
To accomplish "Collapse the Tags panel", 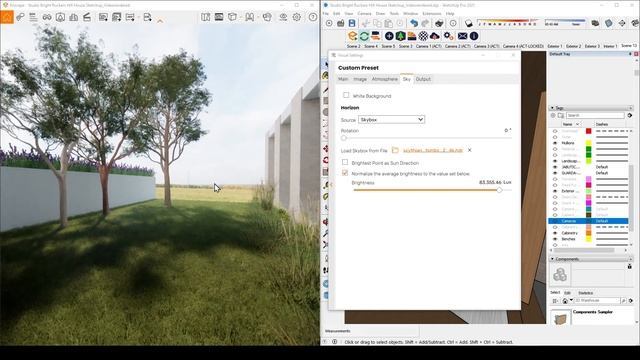I will pyautogui.click(x=552, y=108).
